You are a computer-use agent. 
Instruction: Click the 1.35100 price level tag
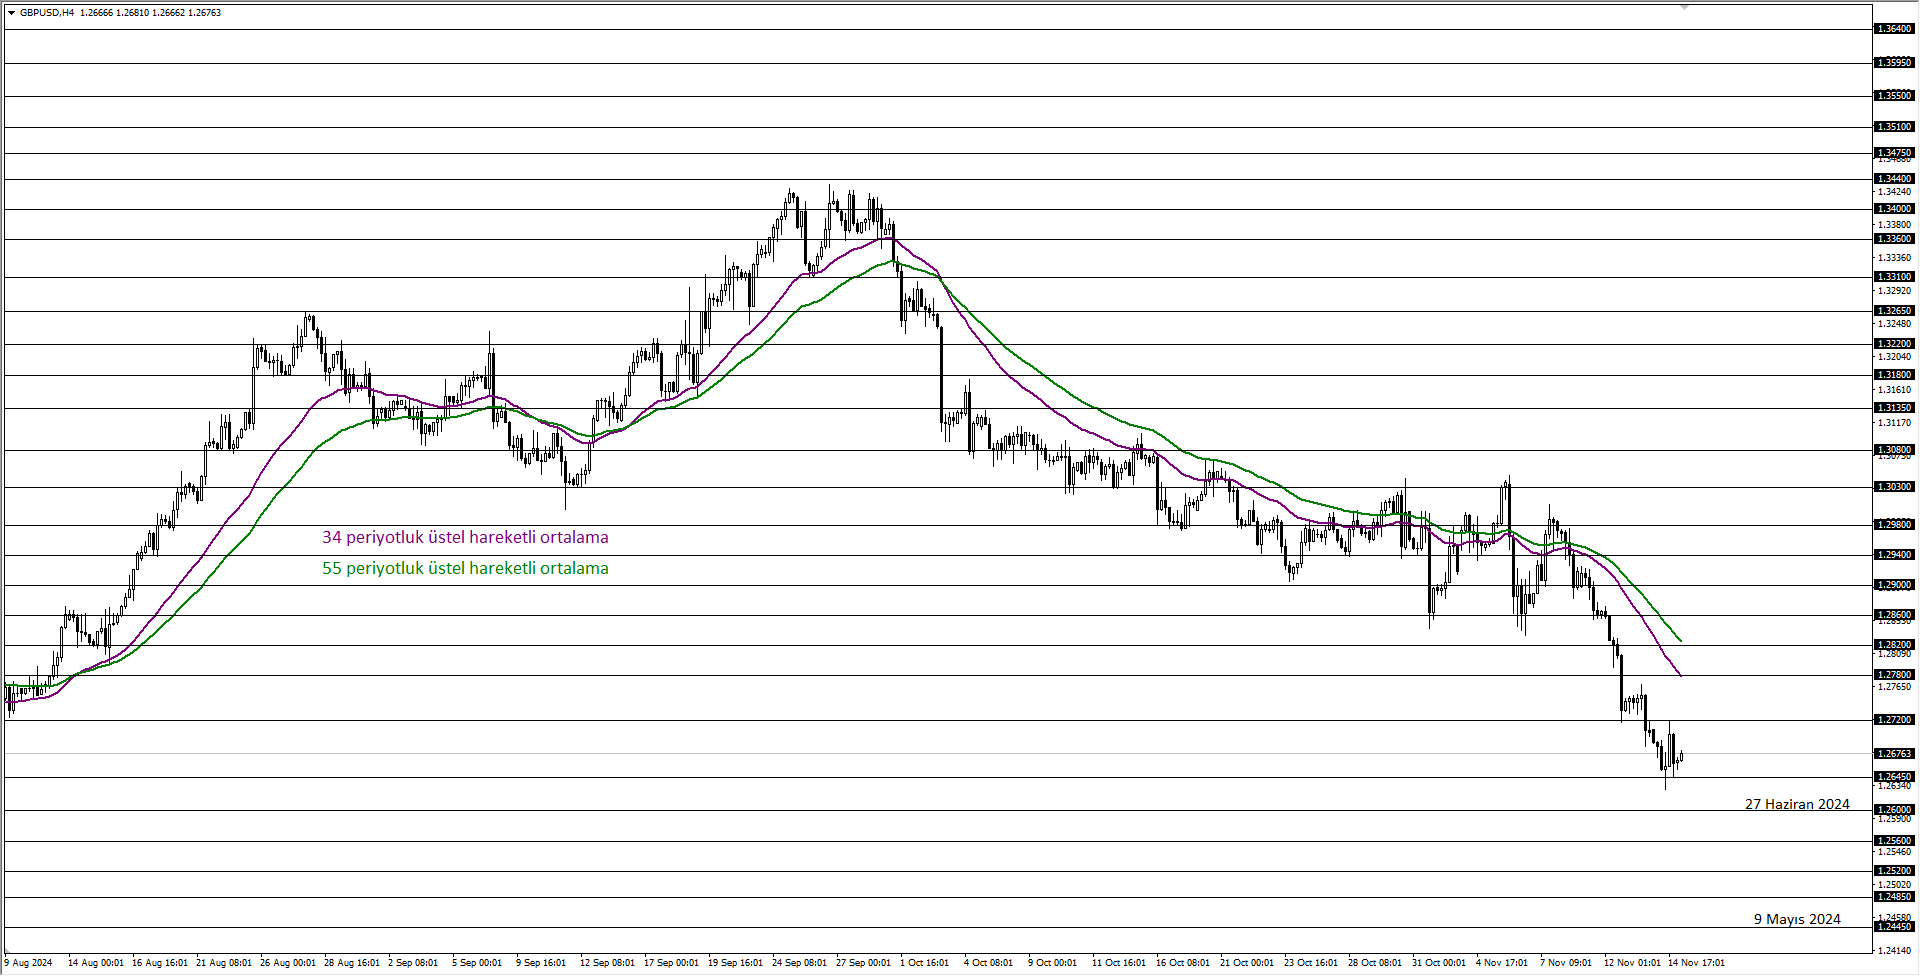tap(1894, 127)
